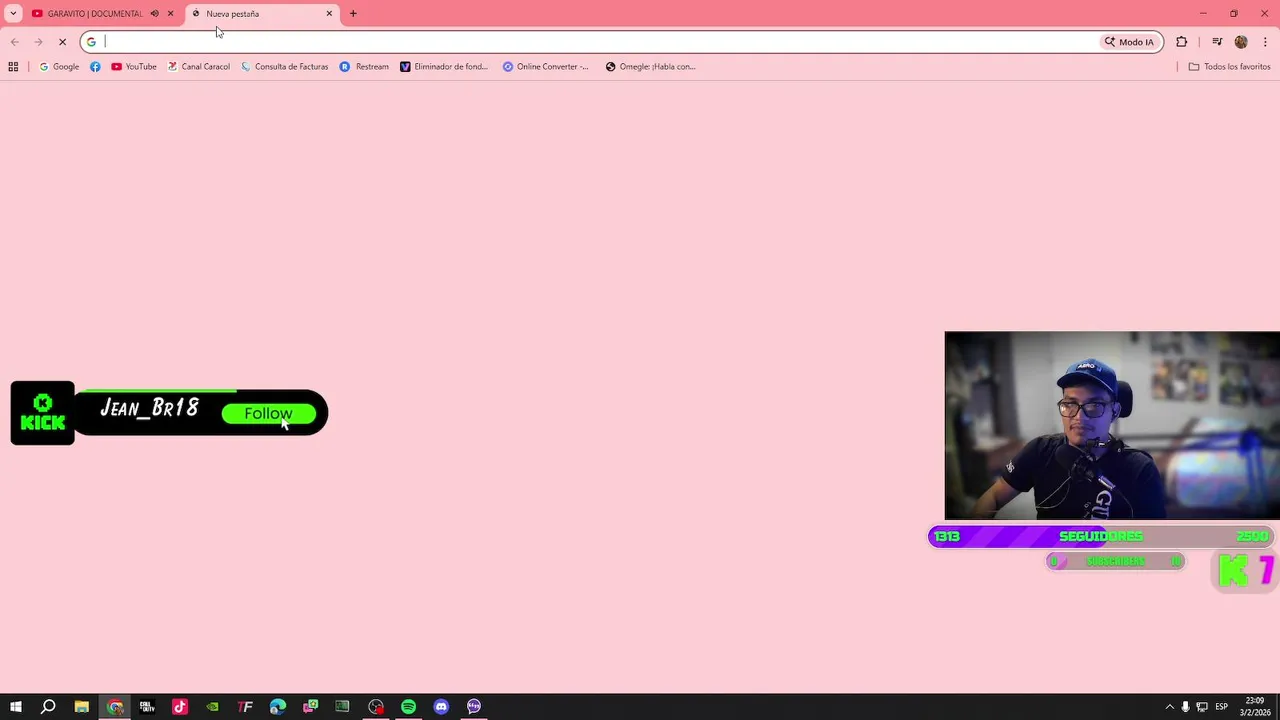Click the green Follow button overlay
This screenshot has height=720, width=1280.
tap(268, 414)
